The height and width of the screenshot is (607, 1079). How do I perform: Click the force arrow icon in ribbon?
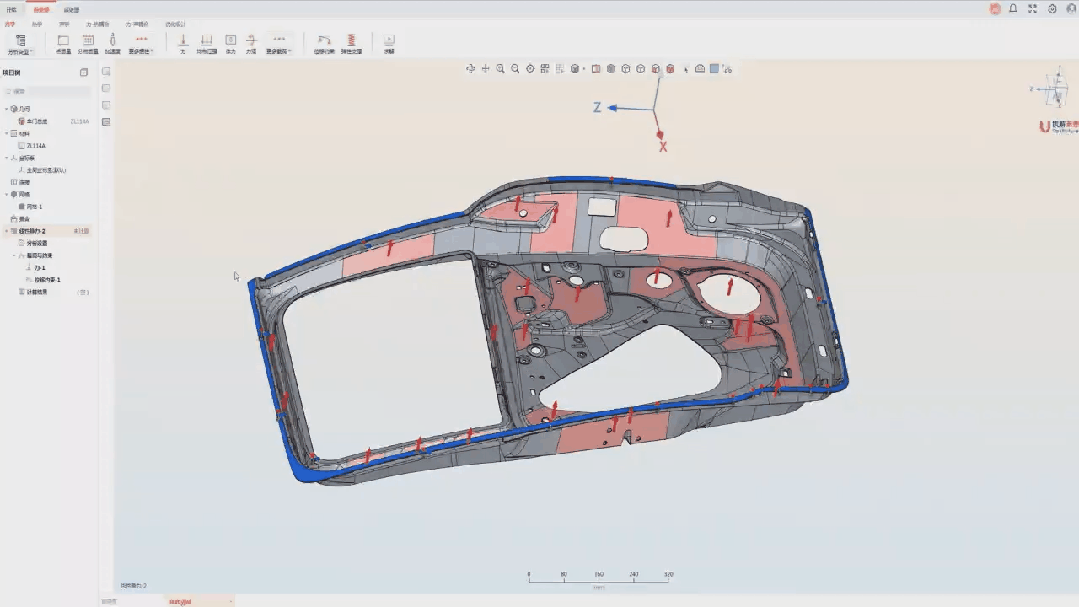pyautogui.click(x=182, y=41)
